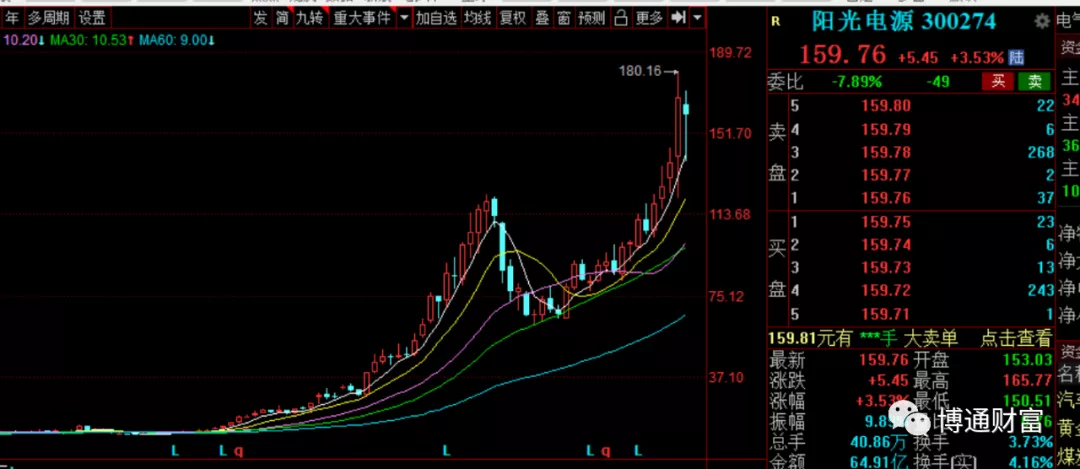The image size is (1080, 469).
Task: Click the yellow R marker icon
Action: [x=776, y=21]
